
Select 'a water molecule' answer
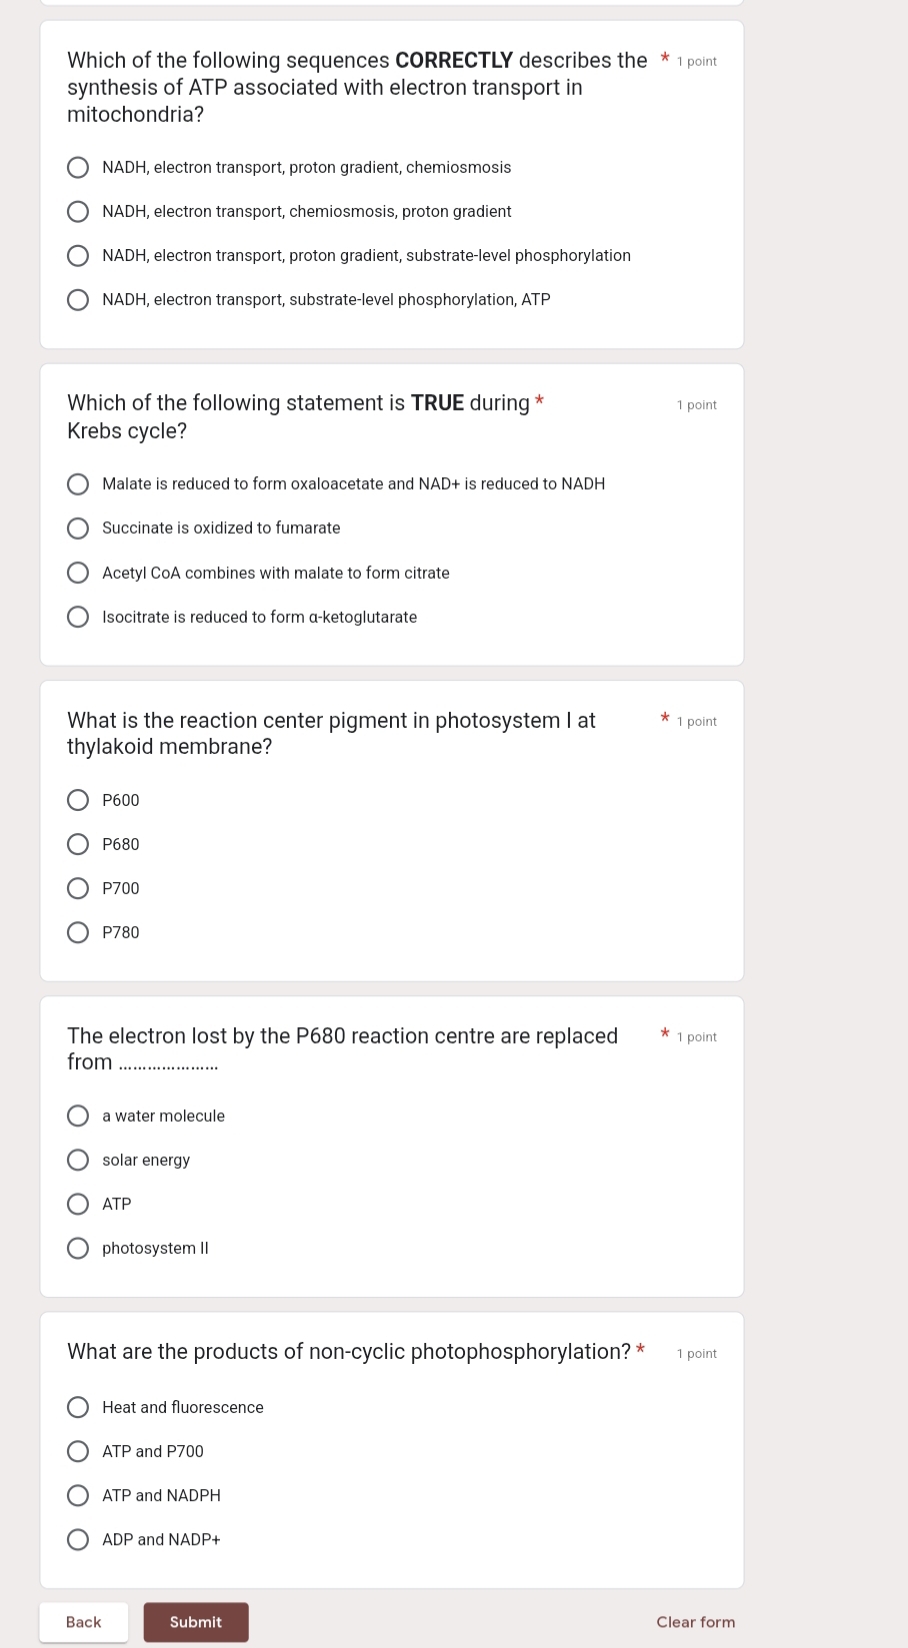[78, 1116]
